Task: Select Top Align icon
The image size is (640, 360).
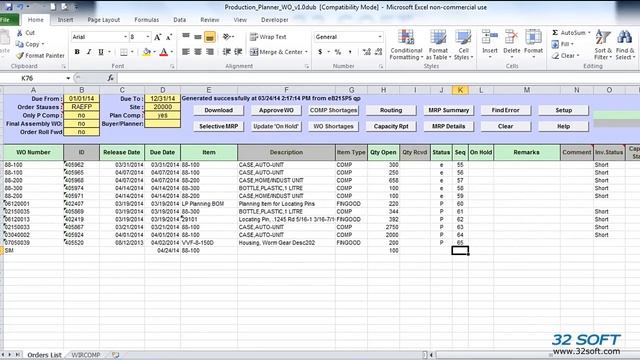Action: tap(186, 37)
